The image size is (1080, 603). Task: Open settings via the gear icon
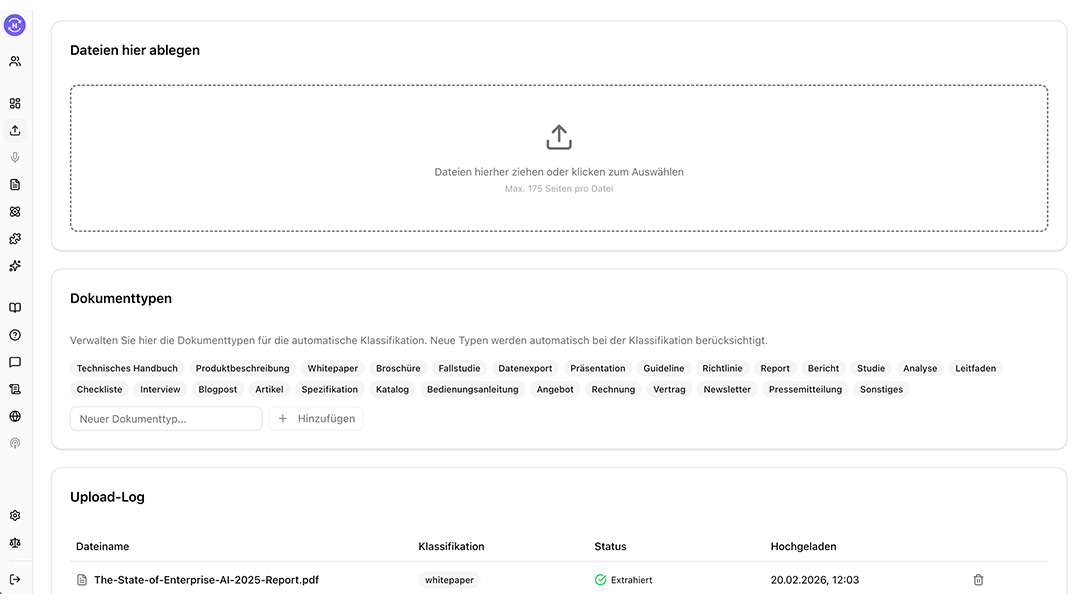[14, 514]
